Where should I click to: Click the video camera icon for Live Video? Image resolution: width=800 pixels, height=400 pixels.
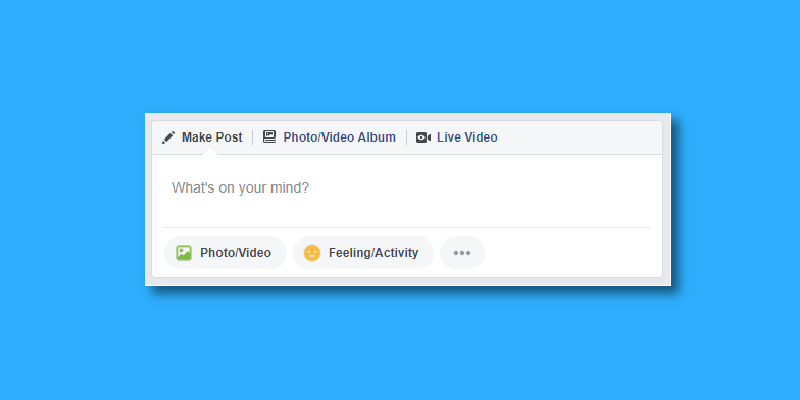pos(423,138)
